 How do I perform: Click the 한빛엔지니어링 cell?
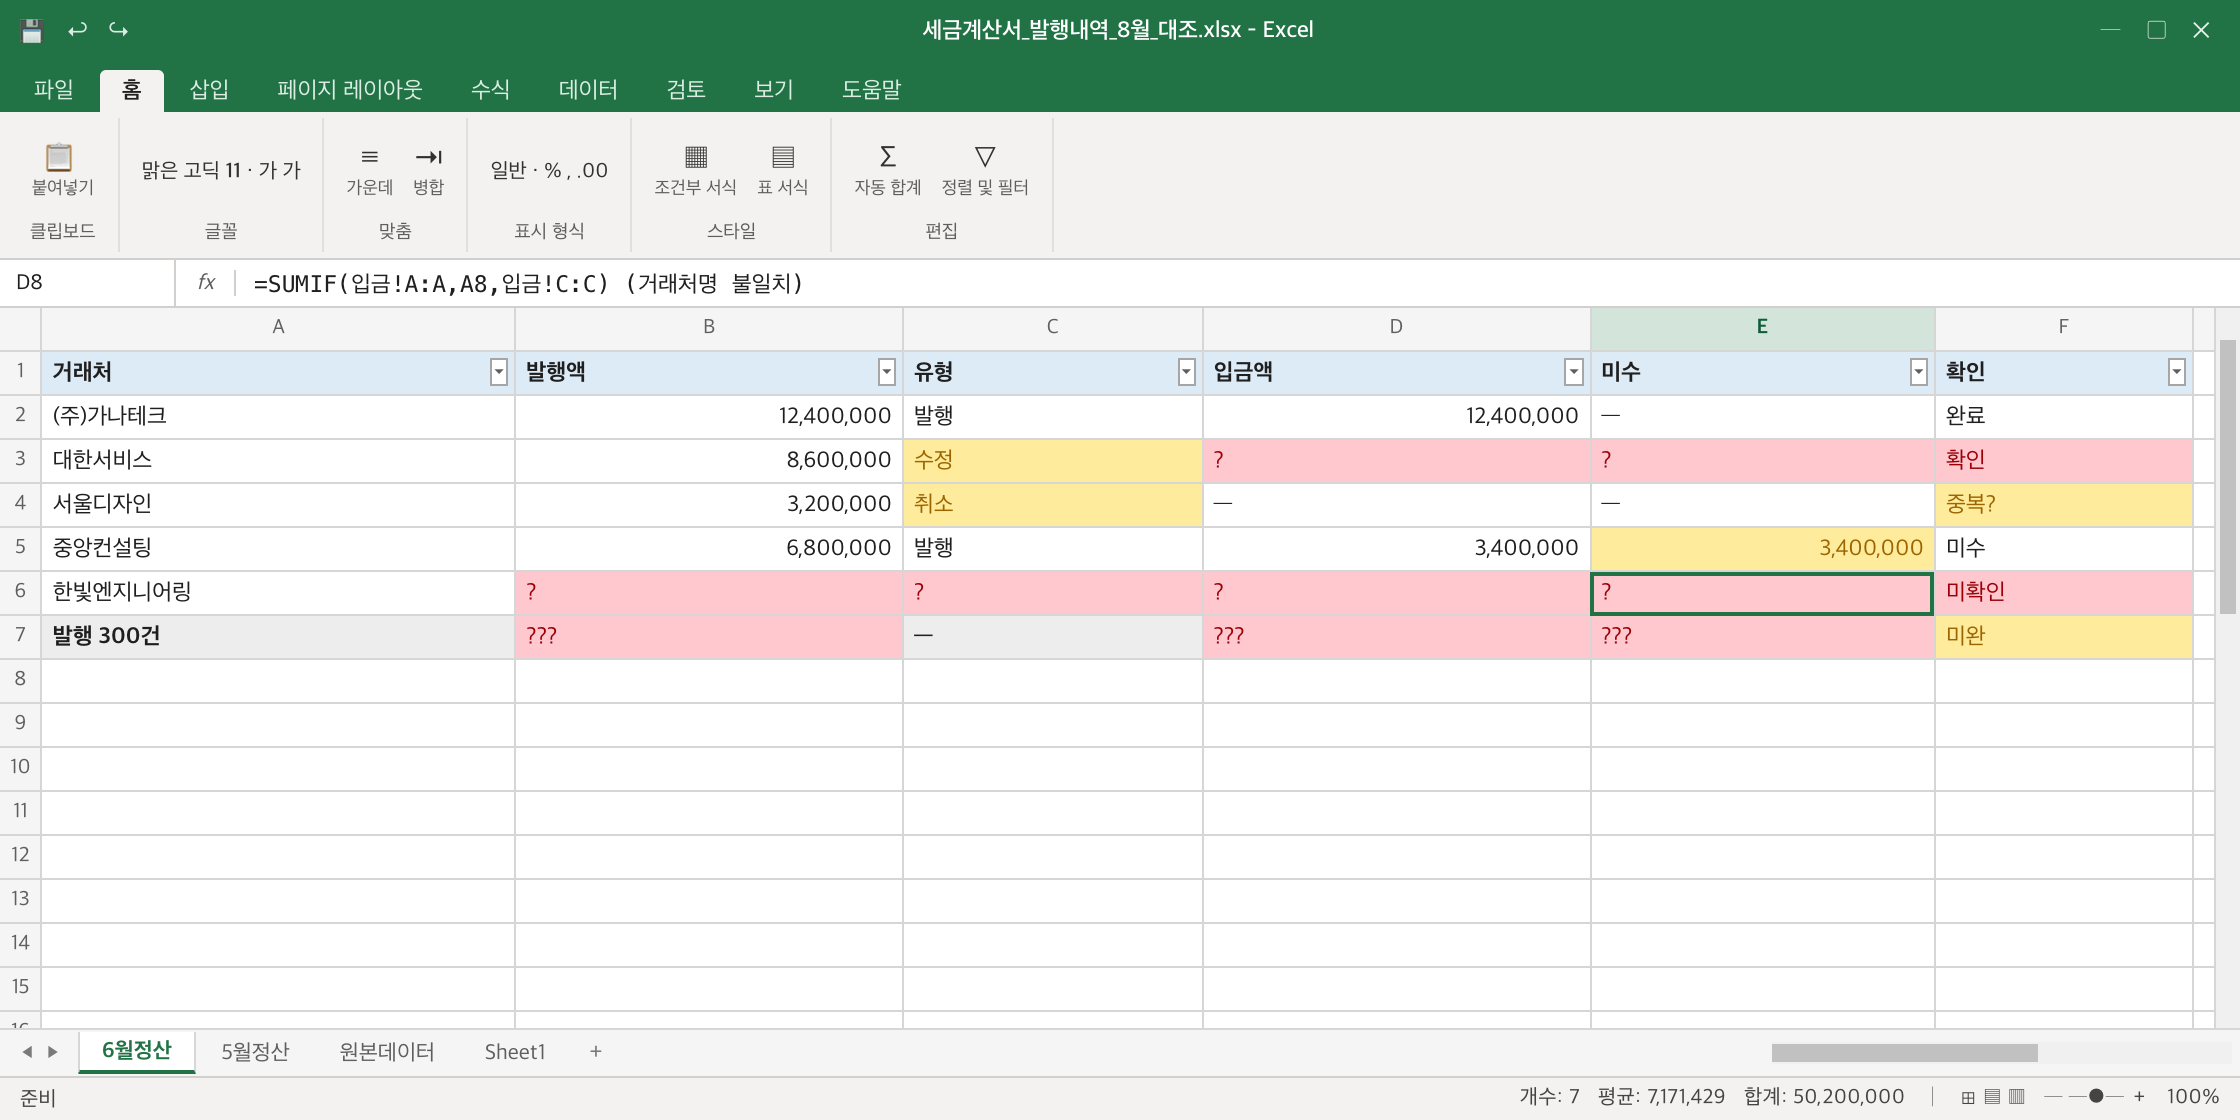[278, 592]
